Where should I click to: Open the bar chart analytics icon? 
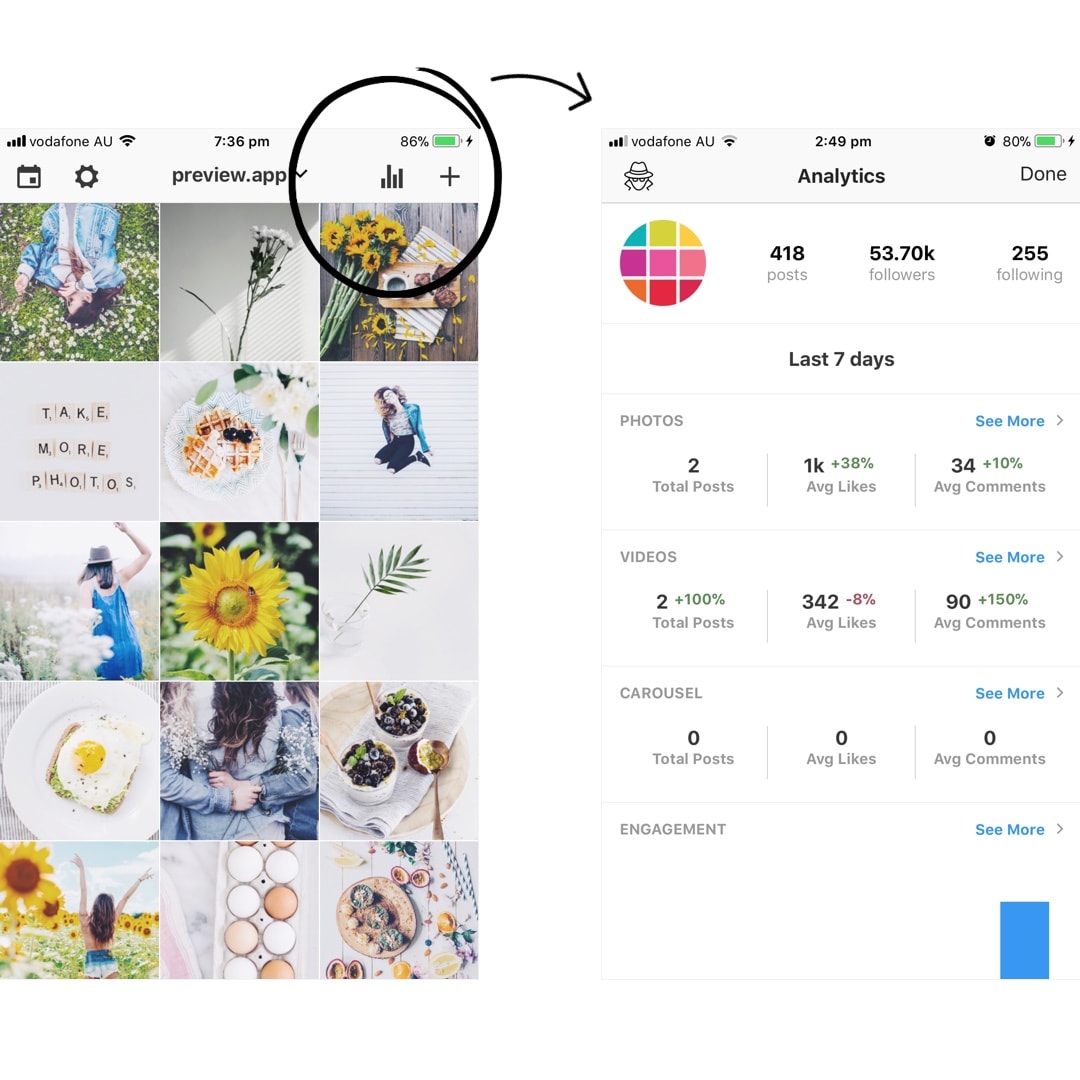click(x=392, y=176)
